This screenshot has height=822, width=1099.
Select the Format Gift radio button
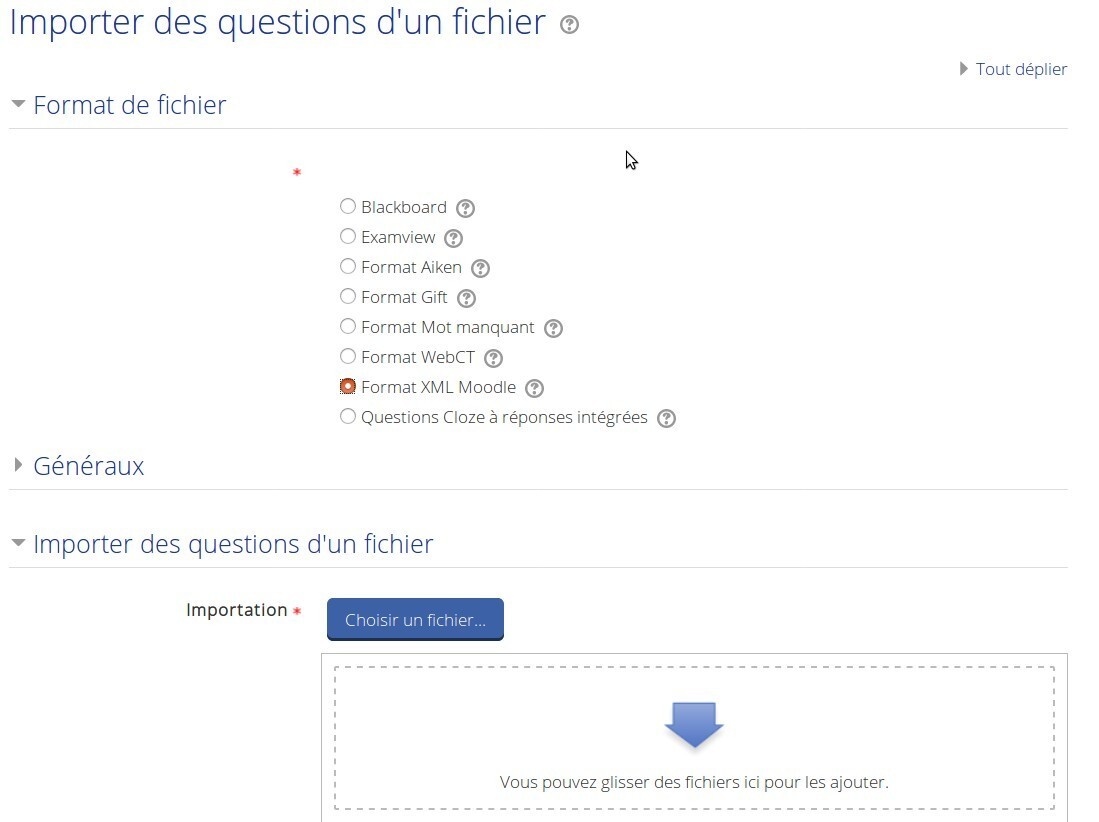(x=348, y=296)
